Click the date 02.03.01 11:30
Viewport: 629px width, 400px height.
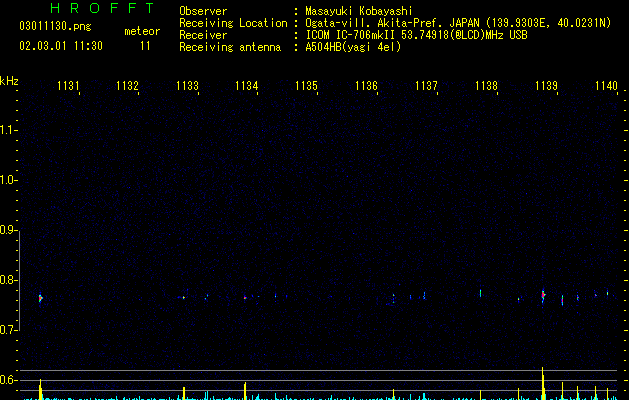click(x=61, y=46)
